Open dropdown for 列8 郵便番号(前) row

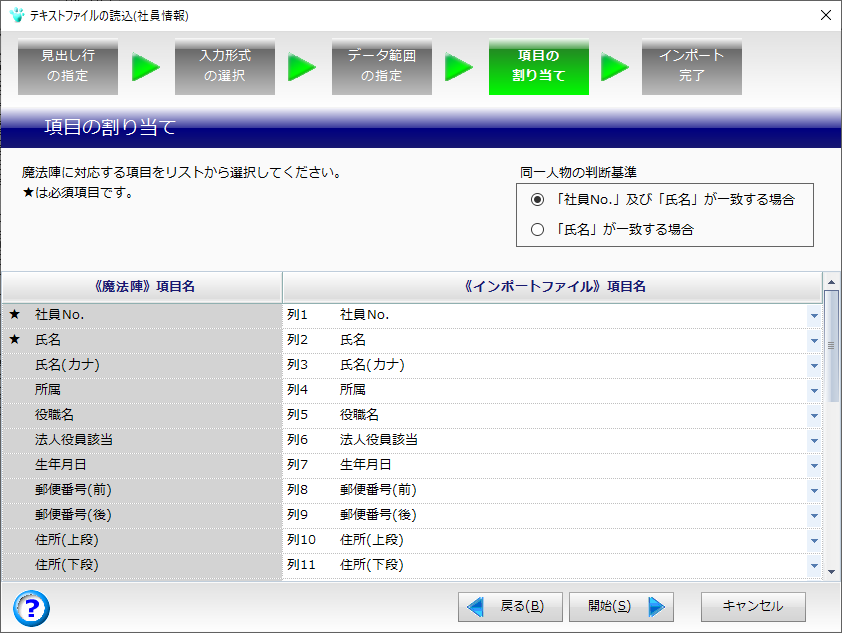tap(814, 491)
